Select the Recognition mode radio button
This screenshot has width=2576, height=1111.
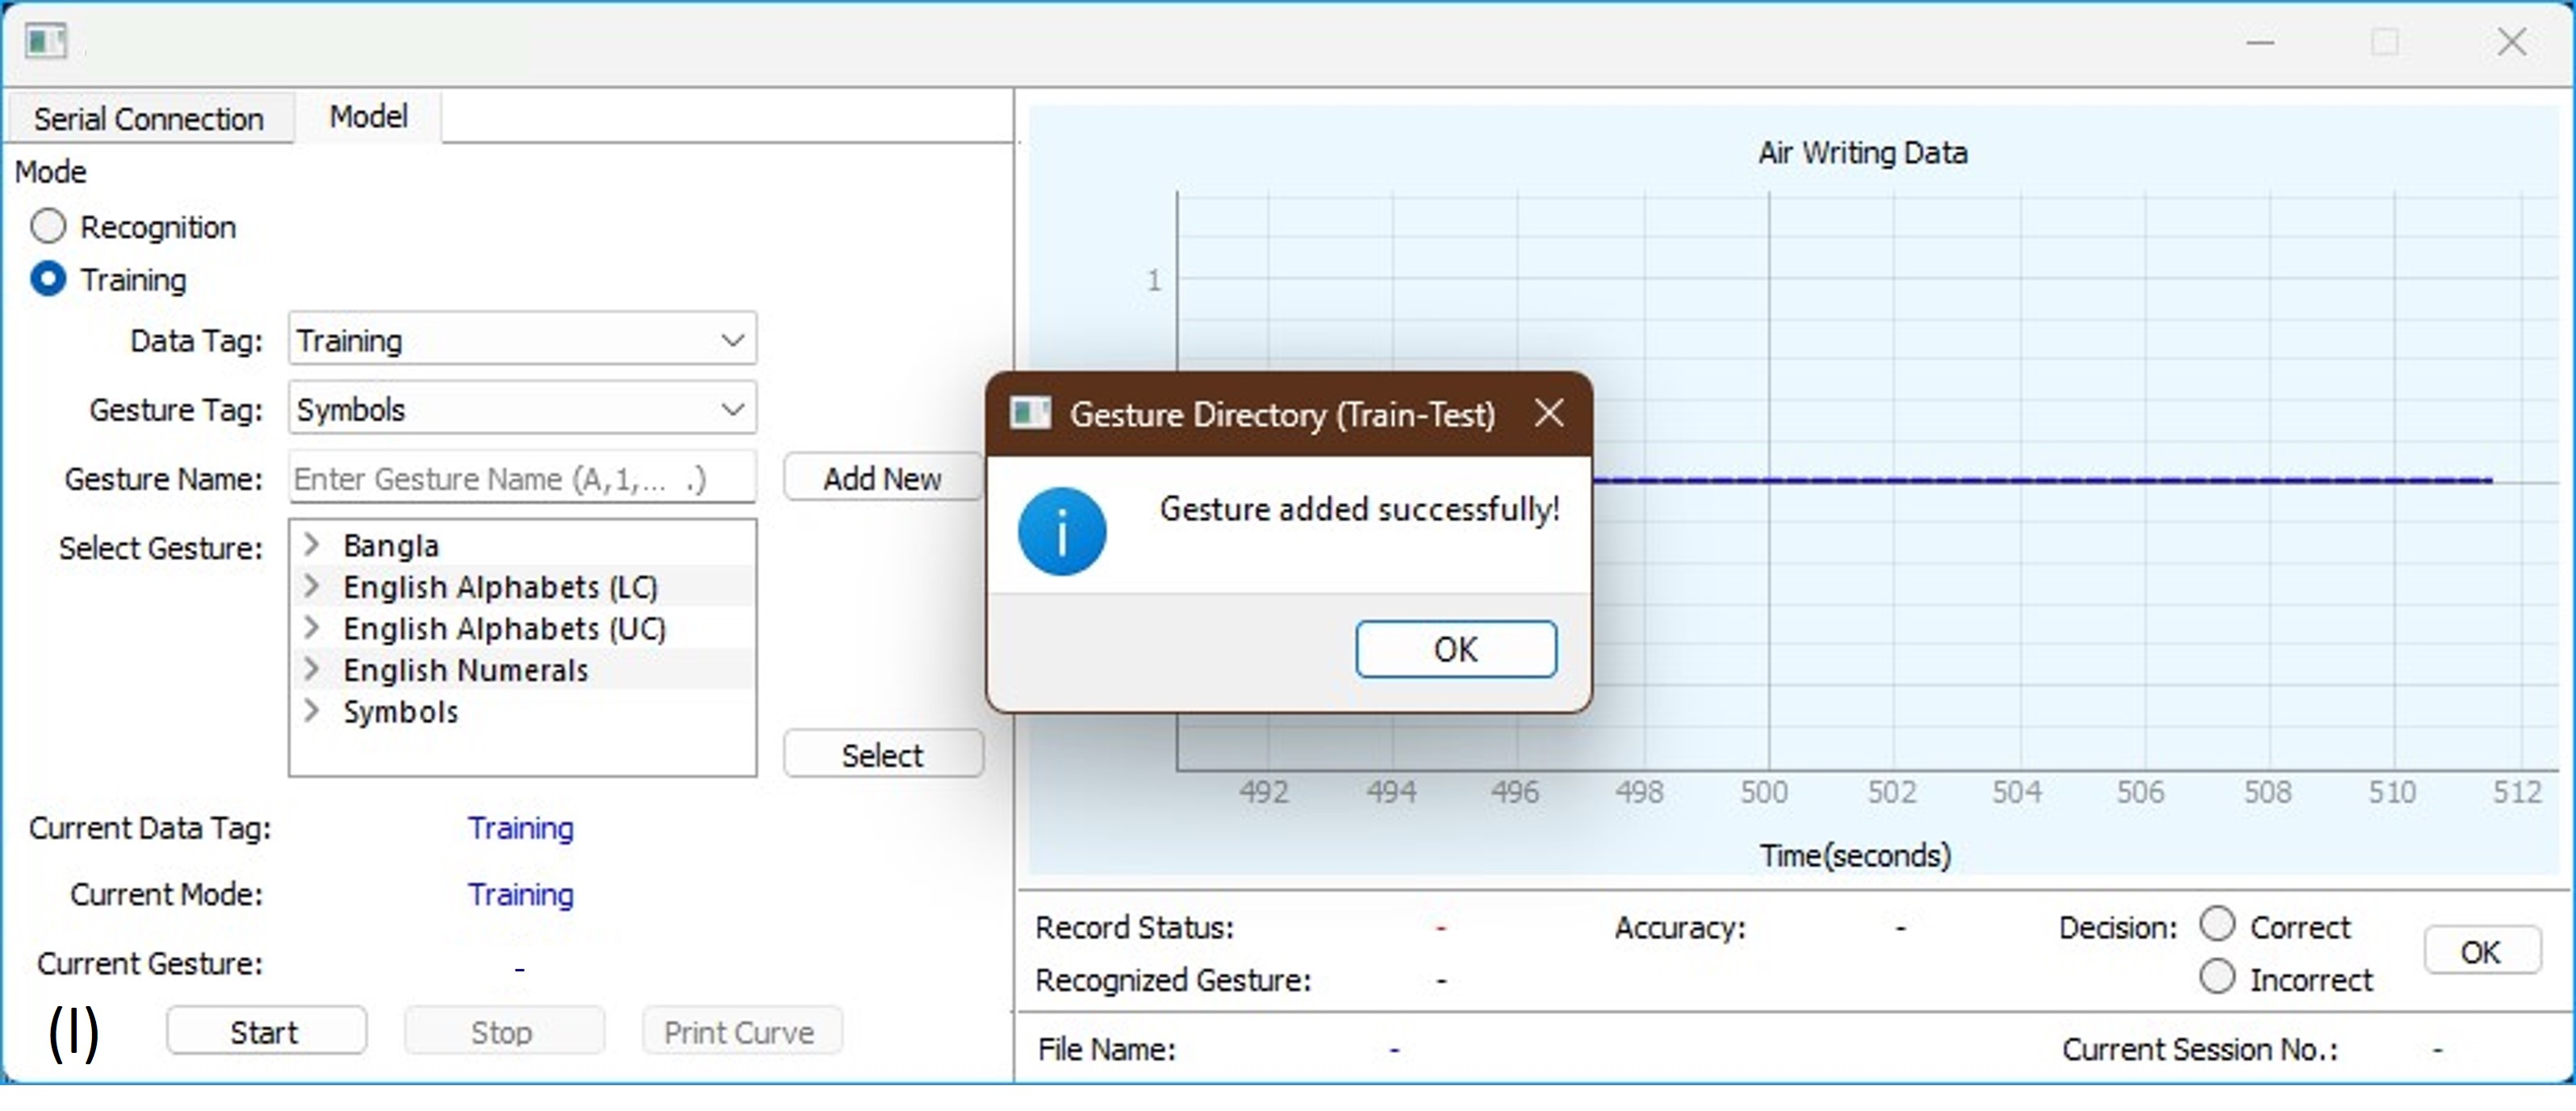(x=48, y=227)
